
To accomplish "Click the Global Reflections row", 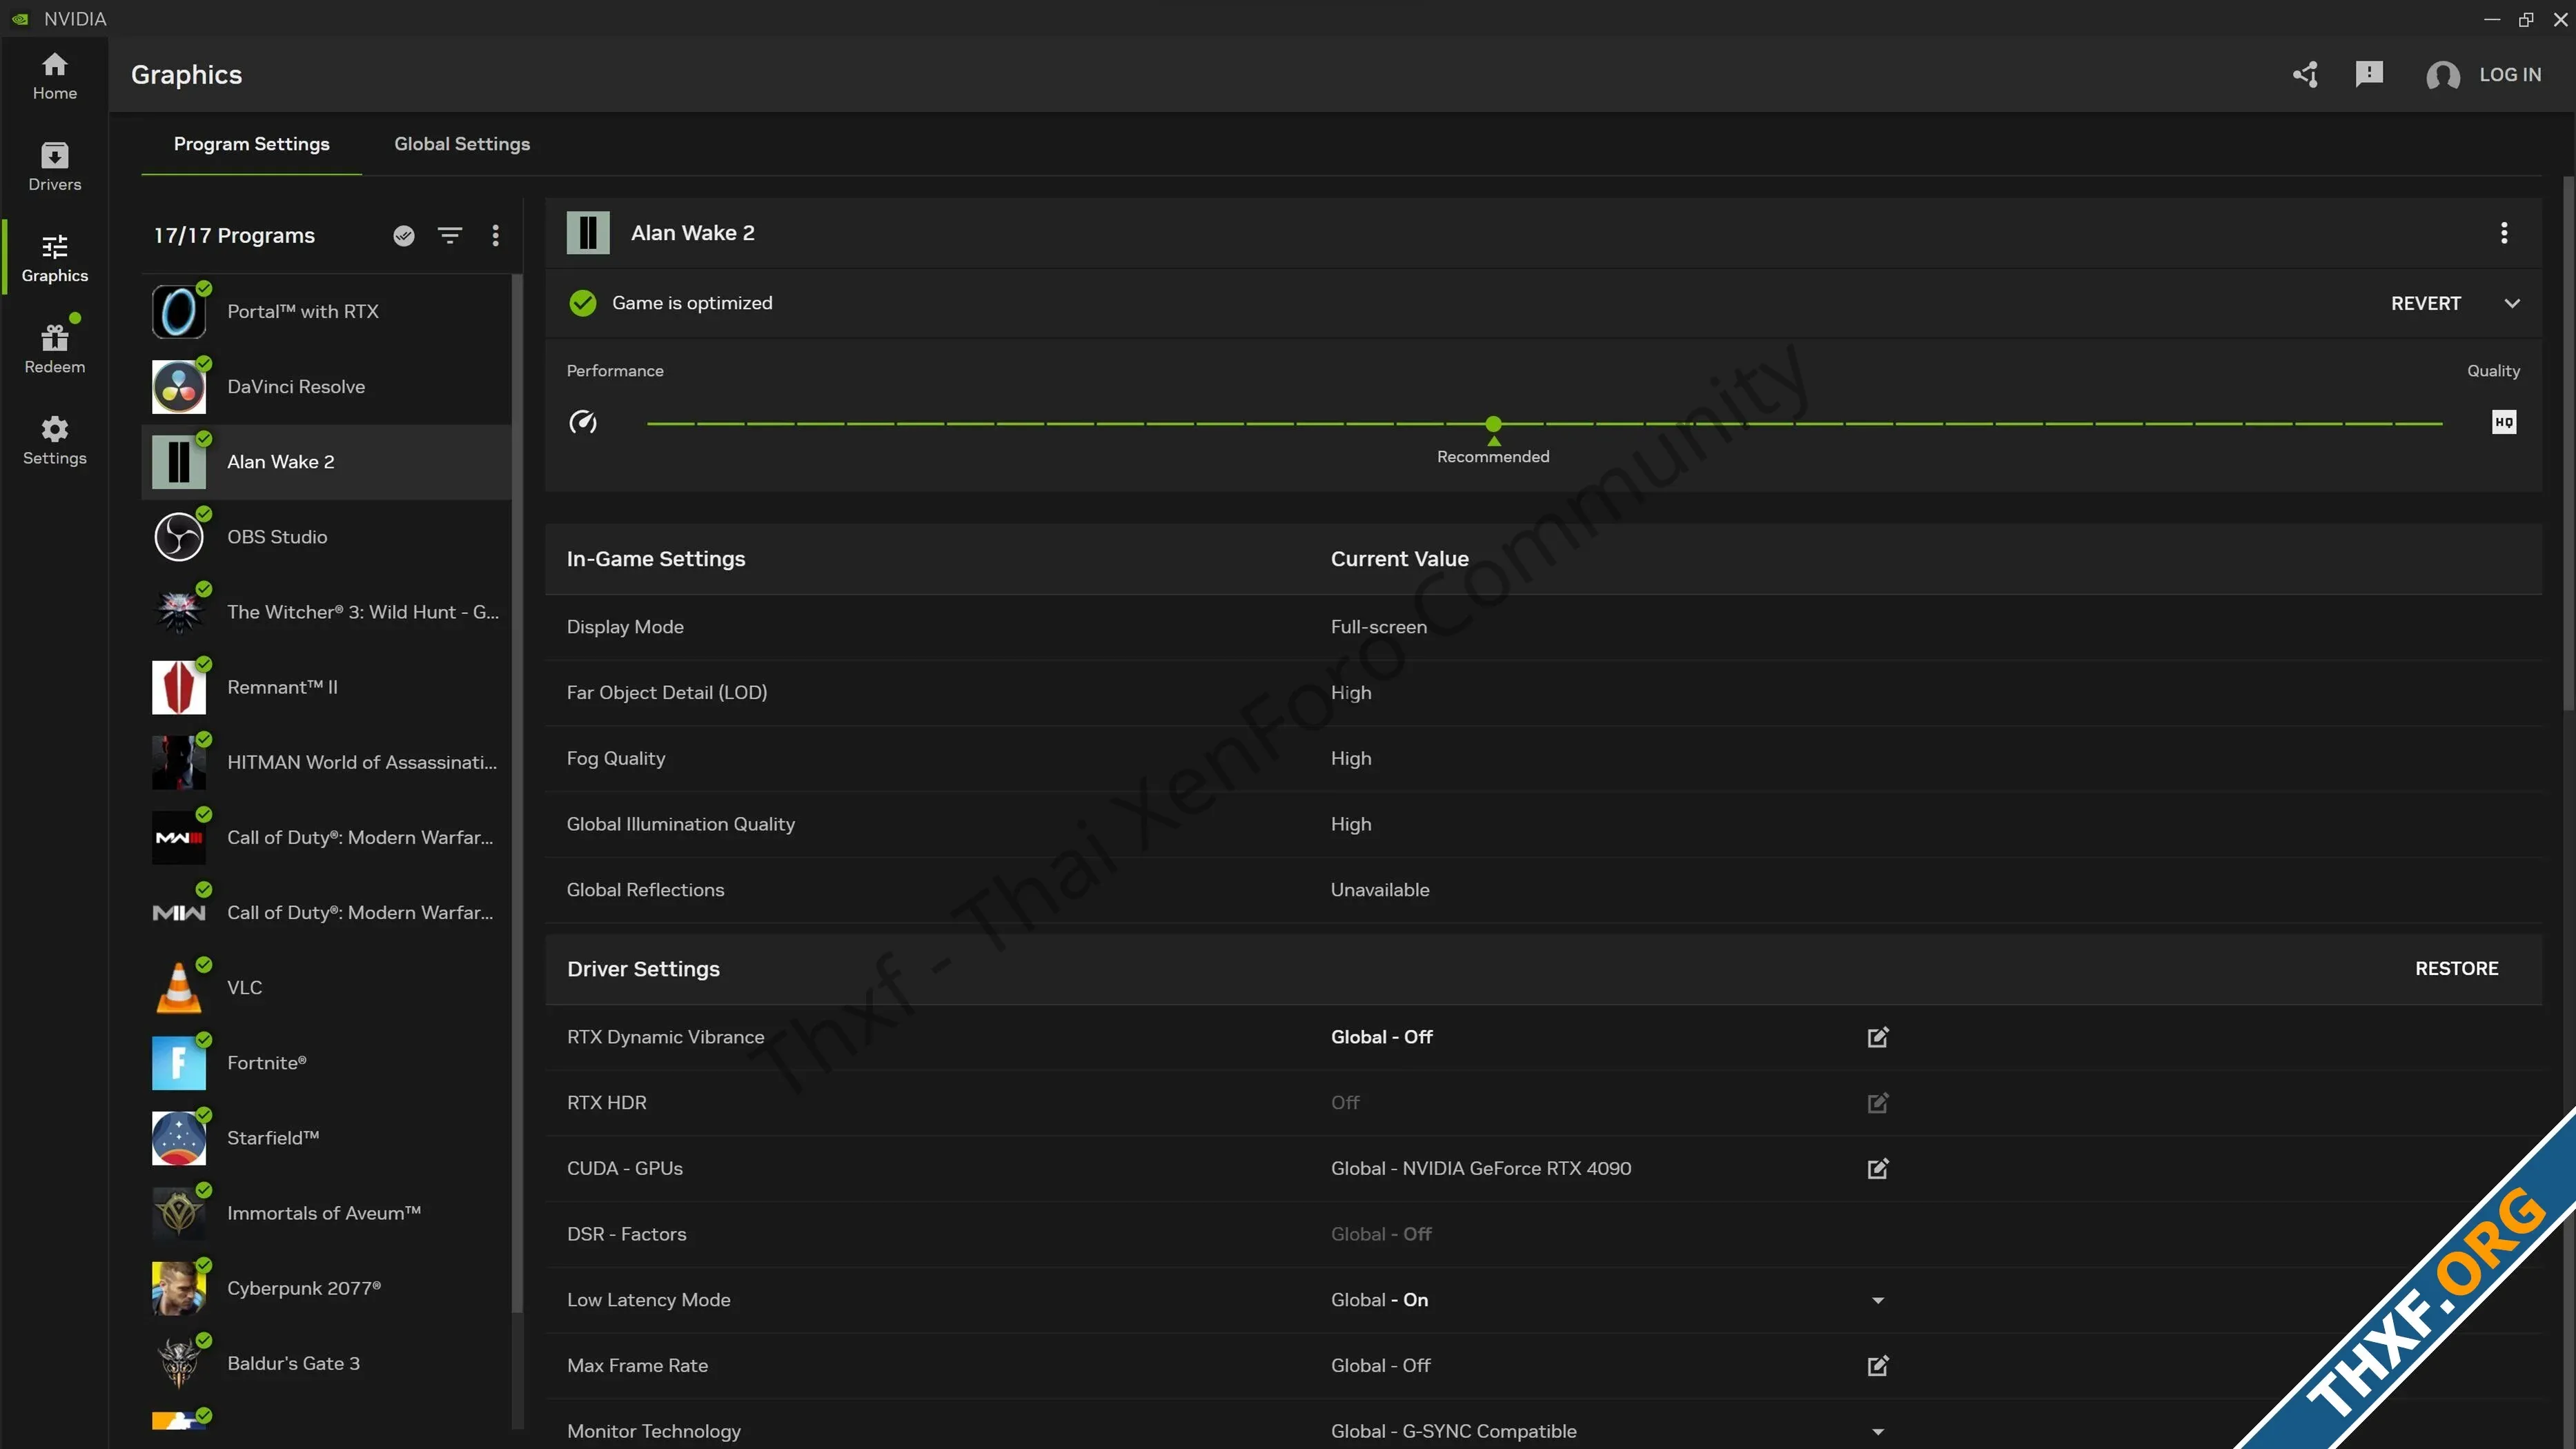I will 1543,890.
